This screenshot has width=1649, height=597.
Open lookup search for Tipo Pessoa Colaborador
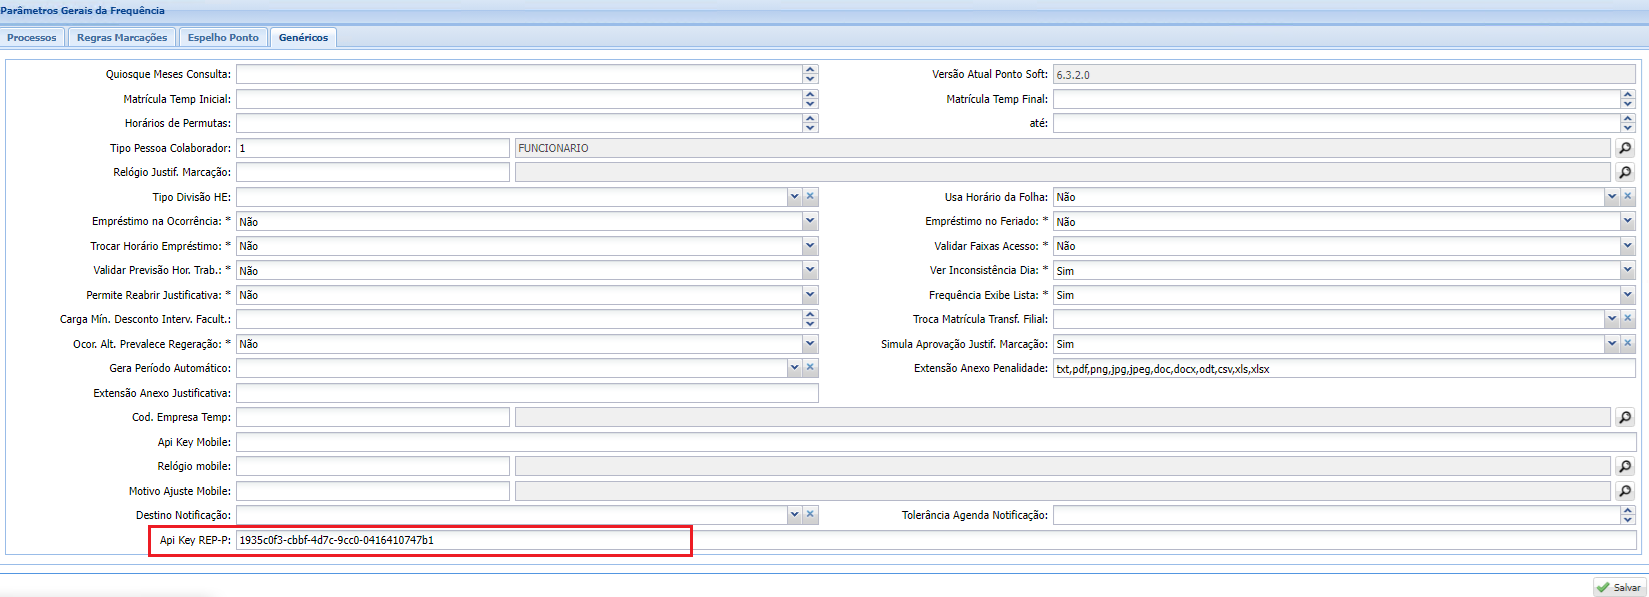click(1625, 148)
